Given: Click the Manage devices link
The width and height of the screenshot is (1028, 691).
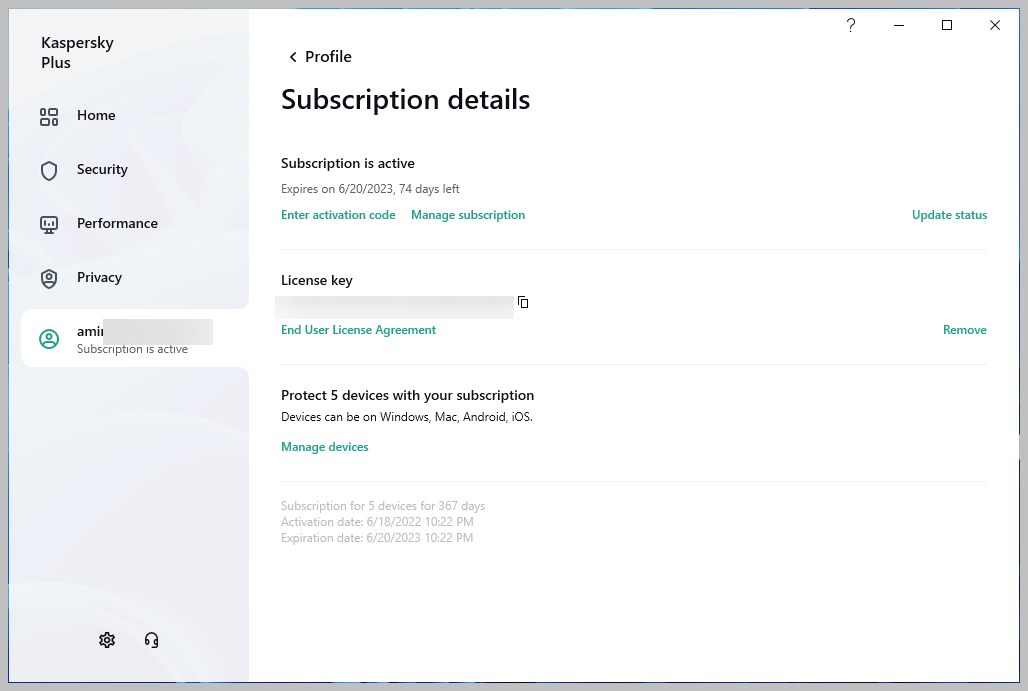Looking at the screenshot, I should (325, 447).
